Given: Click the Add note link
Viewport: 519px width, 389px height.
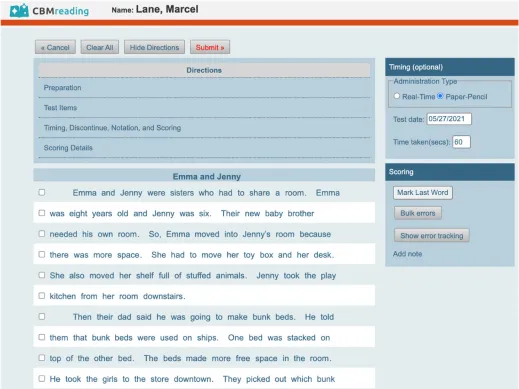Looking at the screenshot, I should (407, 254).
